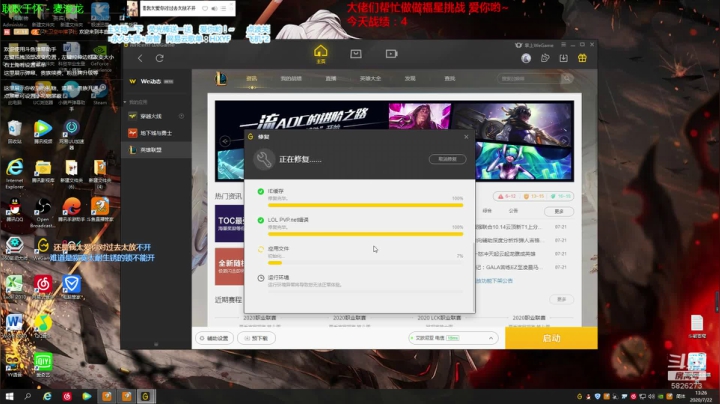Screen dimensions: 720x404
Task: Select the 直播 tab in LoL nav
Action: (x=331, y=79)
